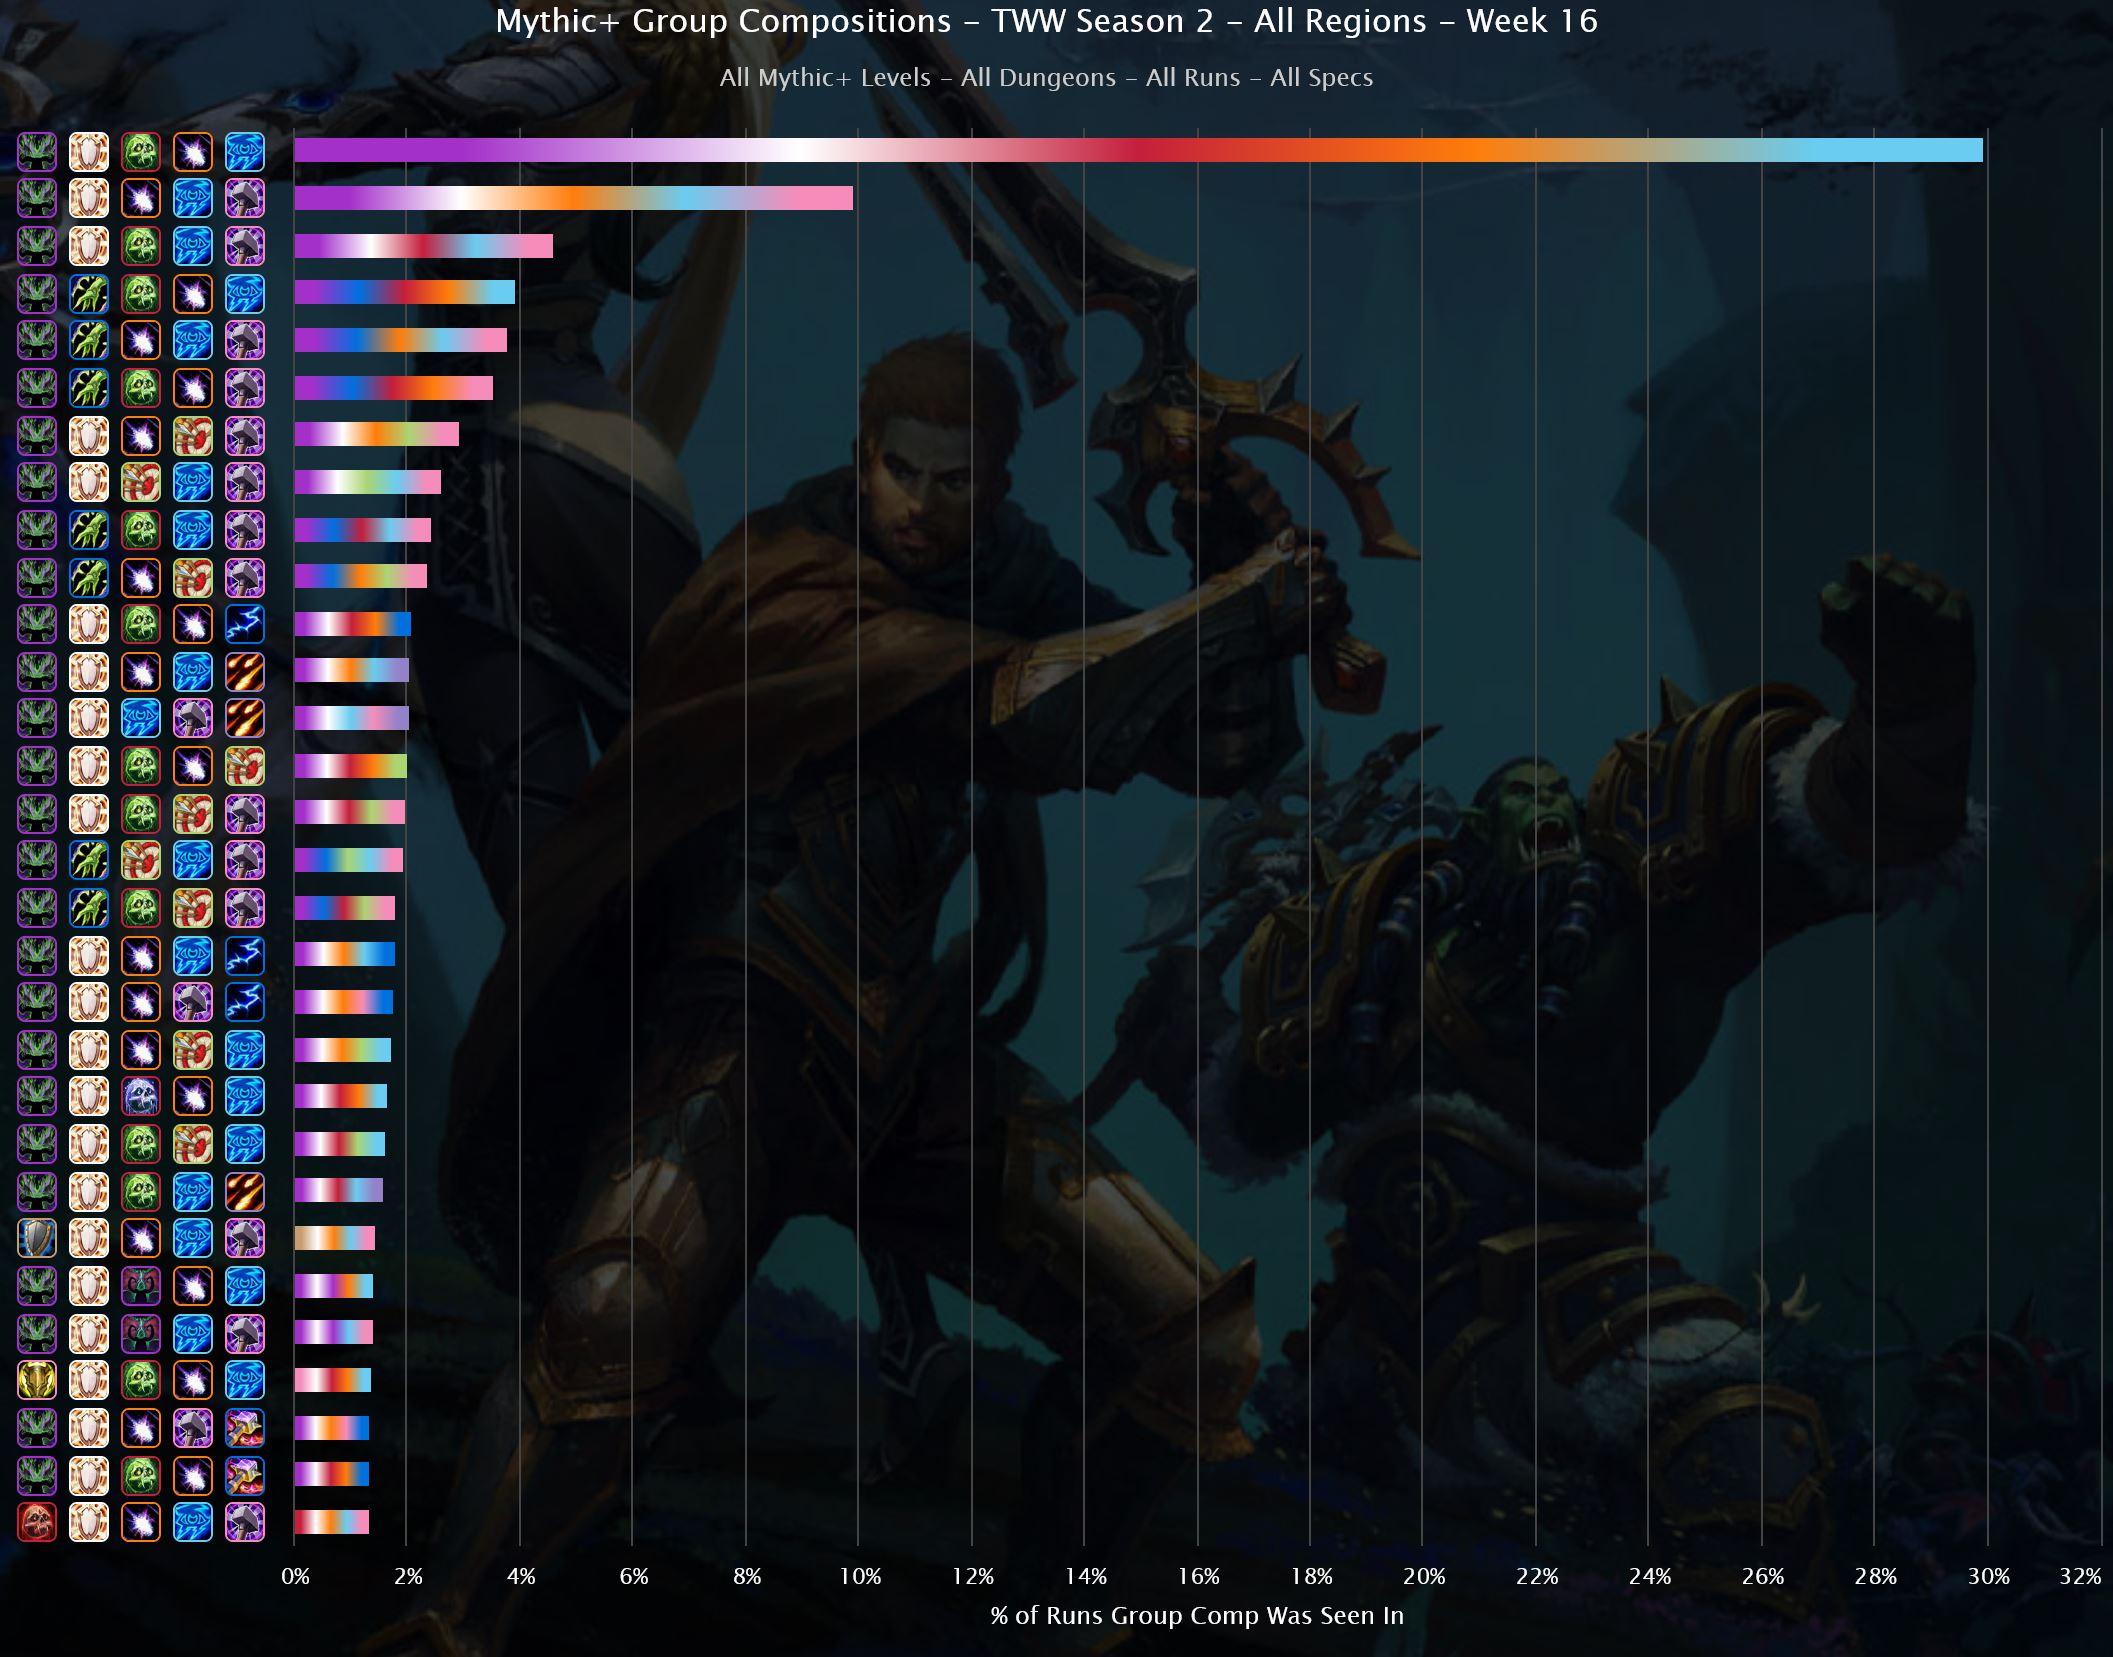2113x1657 pixels.
Task: Select green Unholy skull icon in the 30% row
Action: tap(141, 152)
